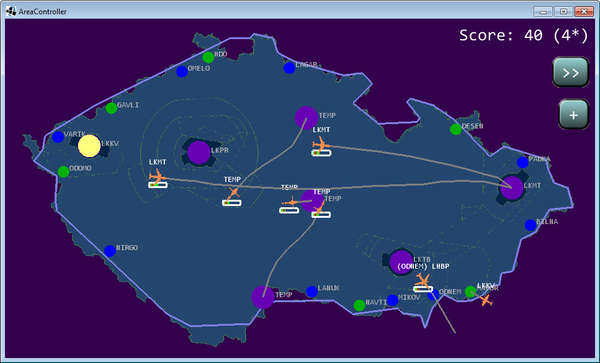This screenshot has height=363, width=600.
Task: Select the aircraft labeled LKMT near LKPR
Action: pyautogui.click(x=157, y=176)
